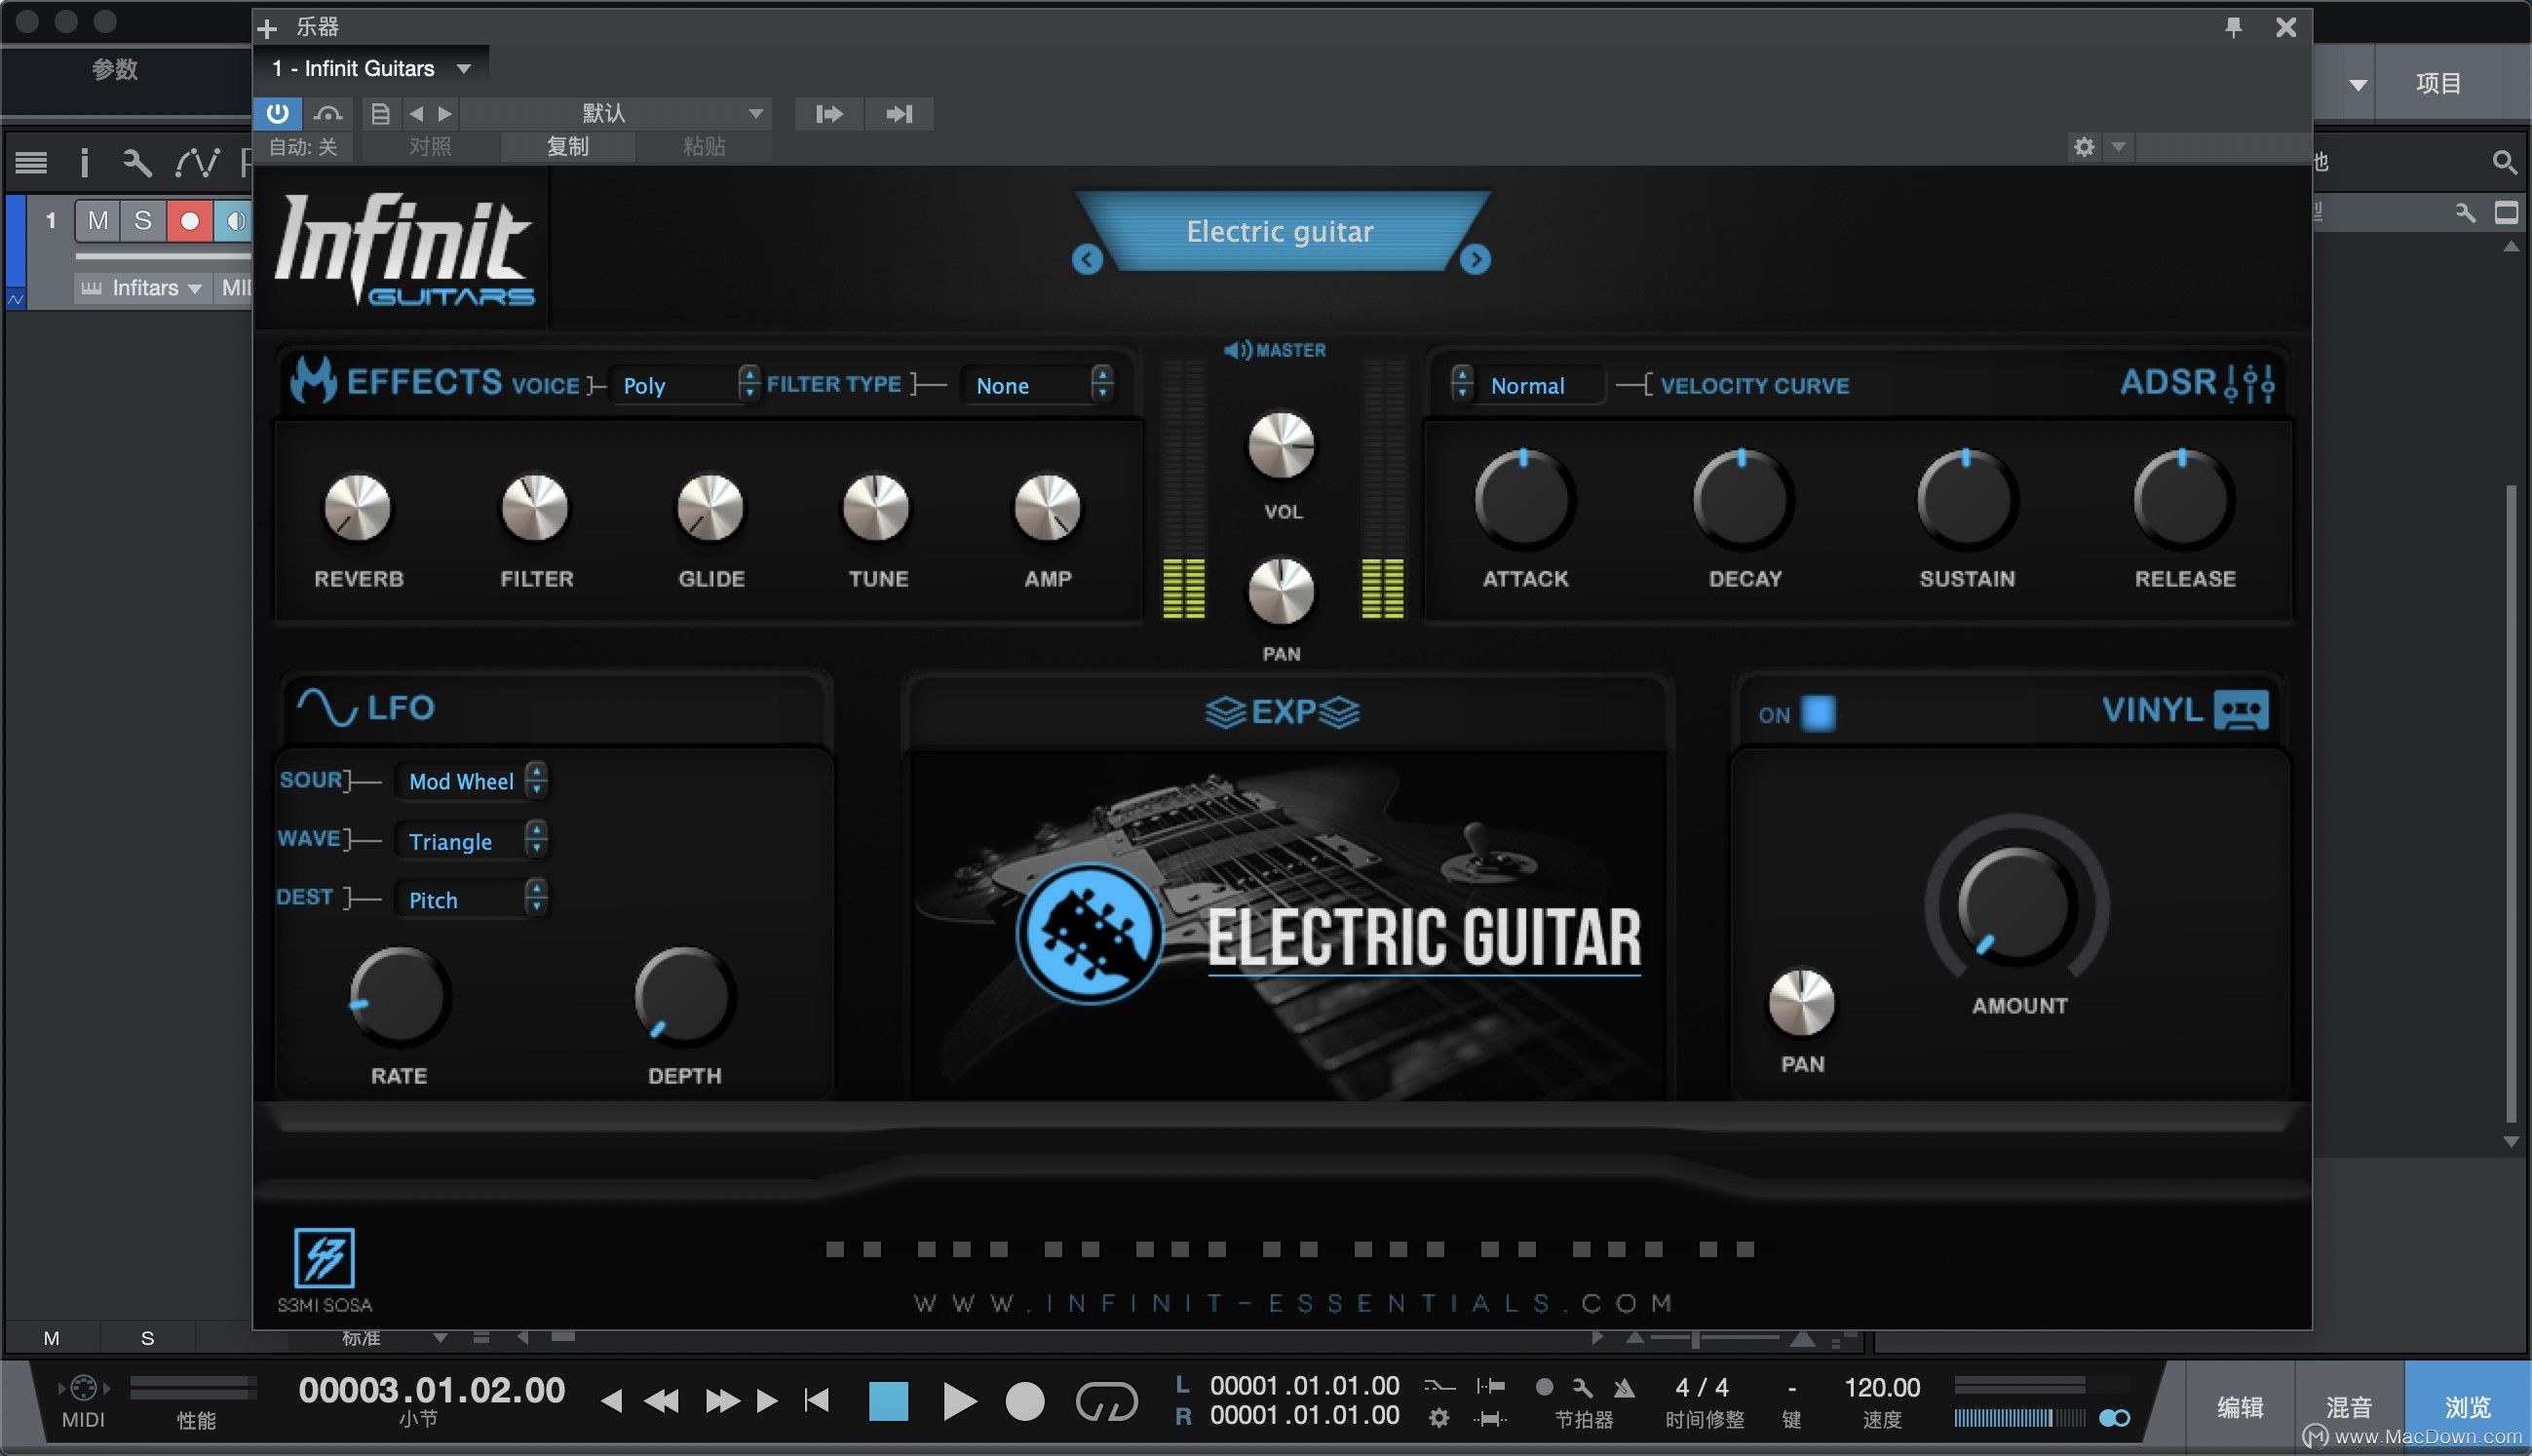The height and width of the screenshot is (1456, 2532).
Task: Return to zero transport button
Action: tap(817, 1400)
